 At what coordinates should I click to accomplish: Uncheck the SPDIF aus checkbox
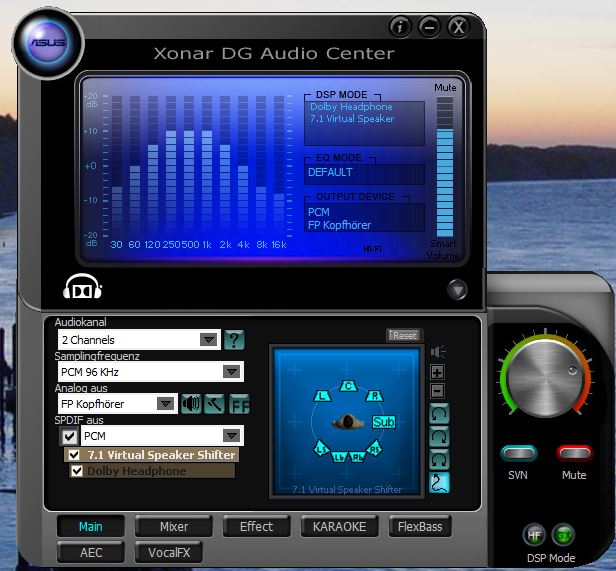point(70,436)
